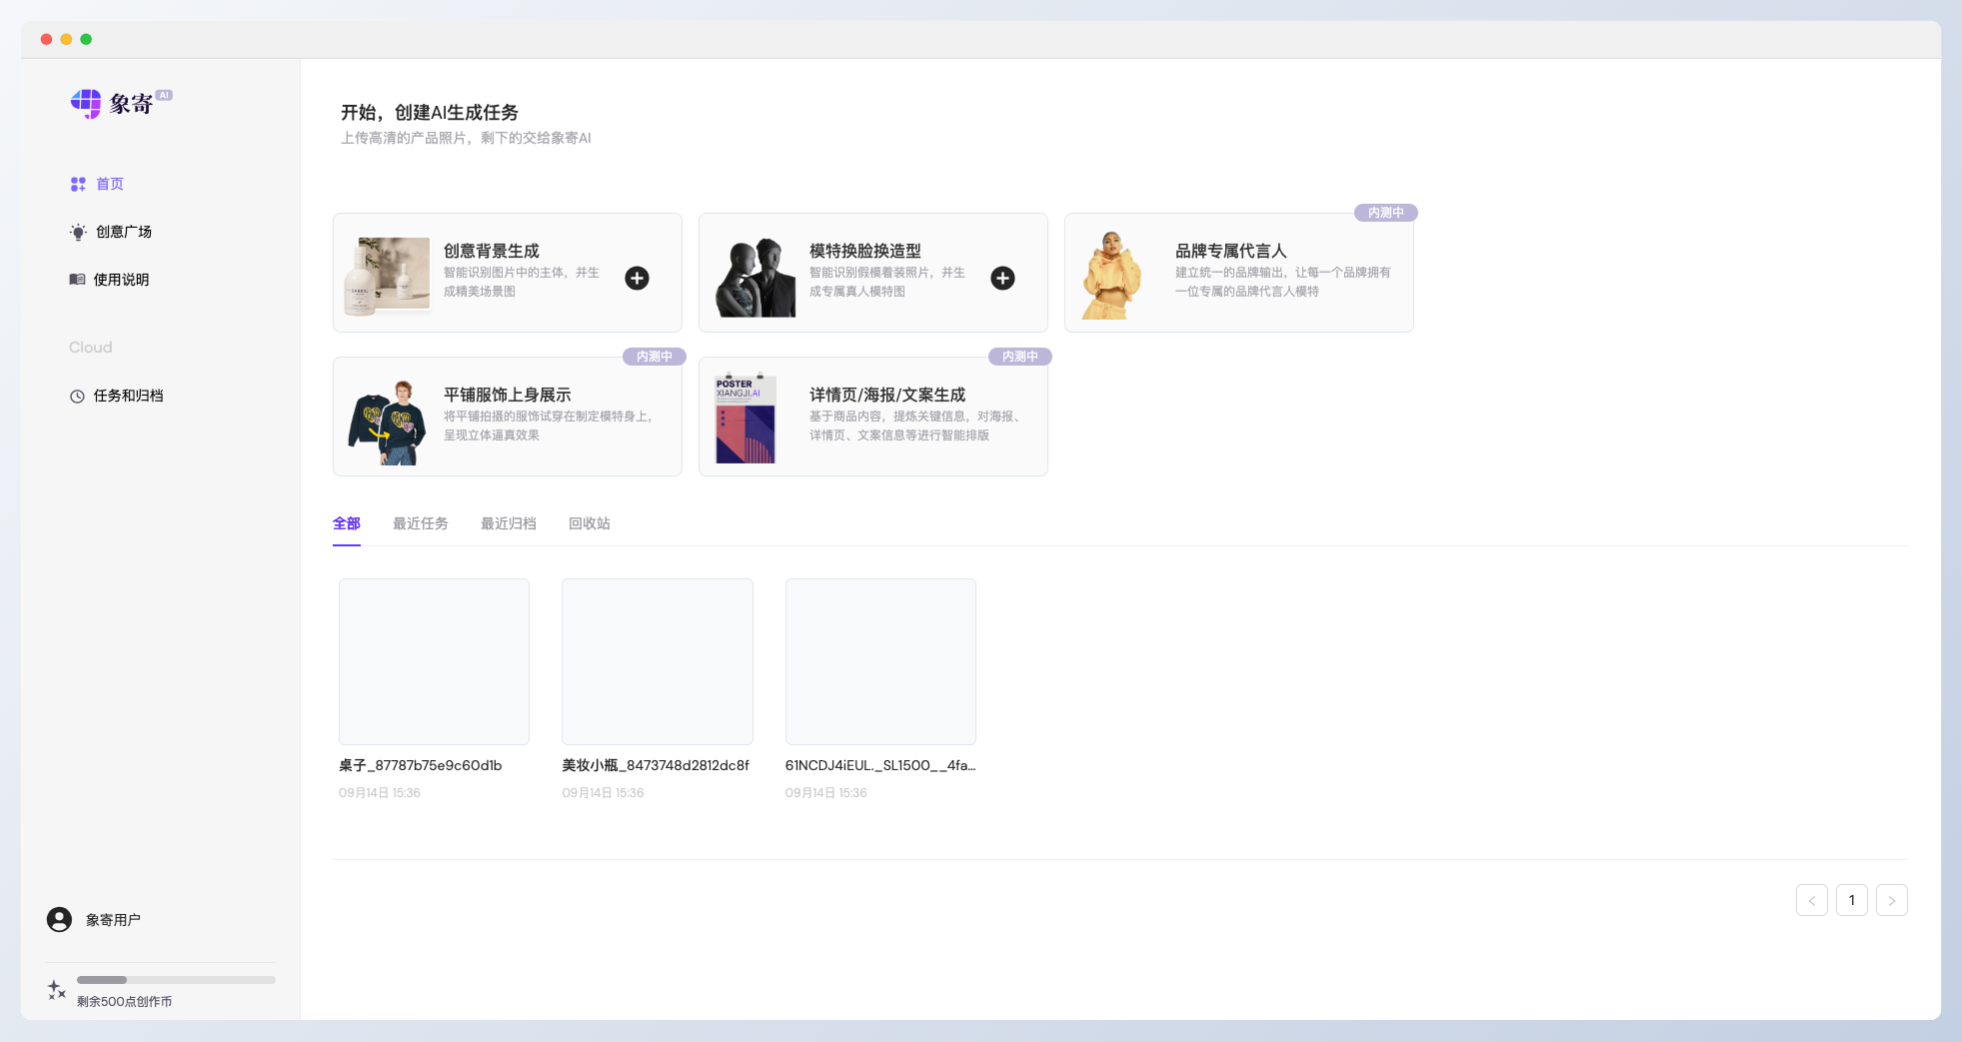The width and height of the screenshot is (1962, 1042).
Task: Open the 品牌专属代言人 feature card
Action: [x=1238, y=272]
